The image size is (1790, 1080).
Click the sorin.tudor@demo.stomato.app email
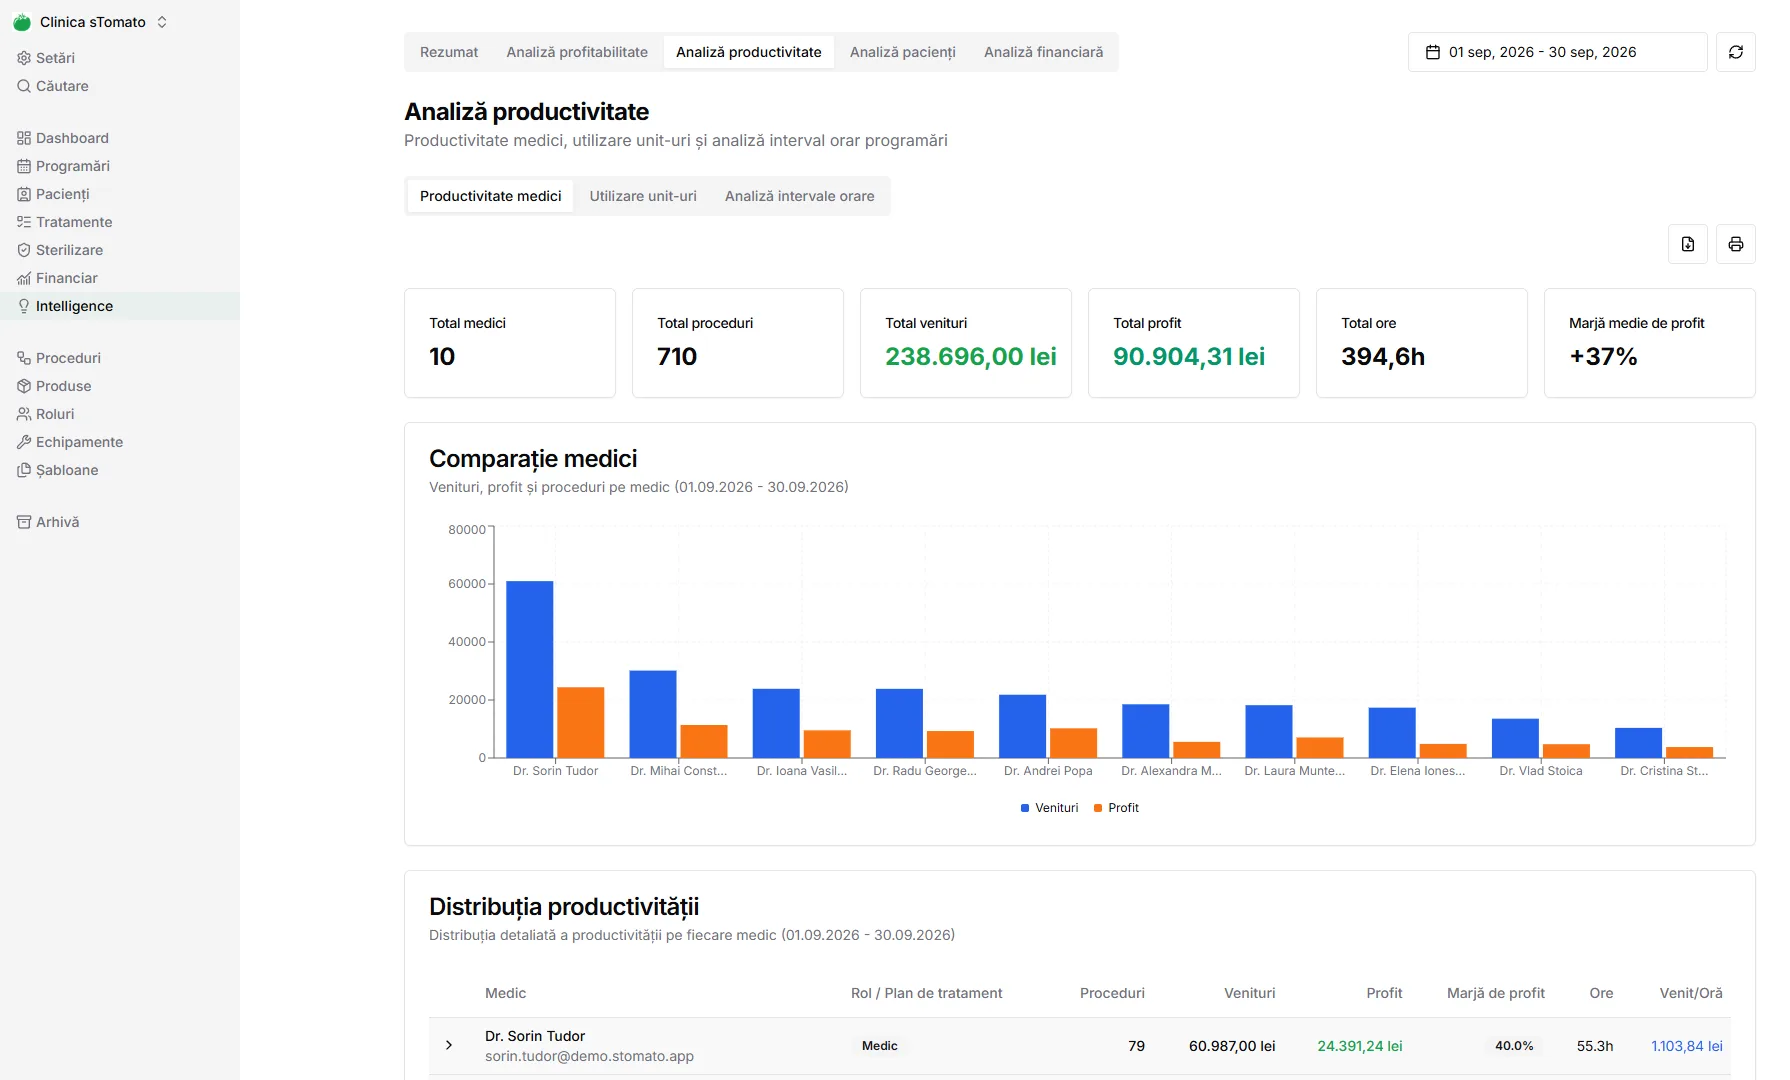tap(589, 1056)
